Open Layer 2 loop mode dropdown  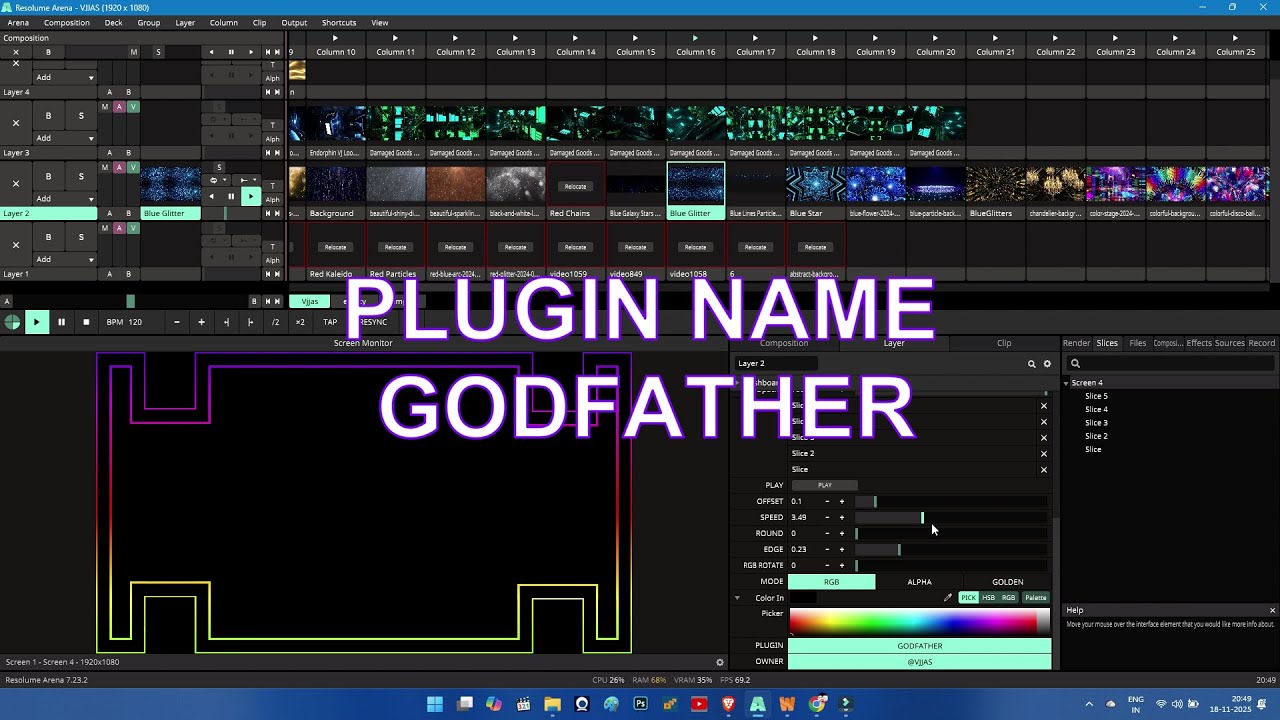click(216, 181)
